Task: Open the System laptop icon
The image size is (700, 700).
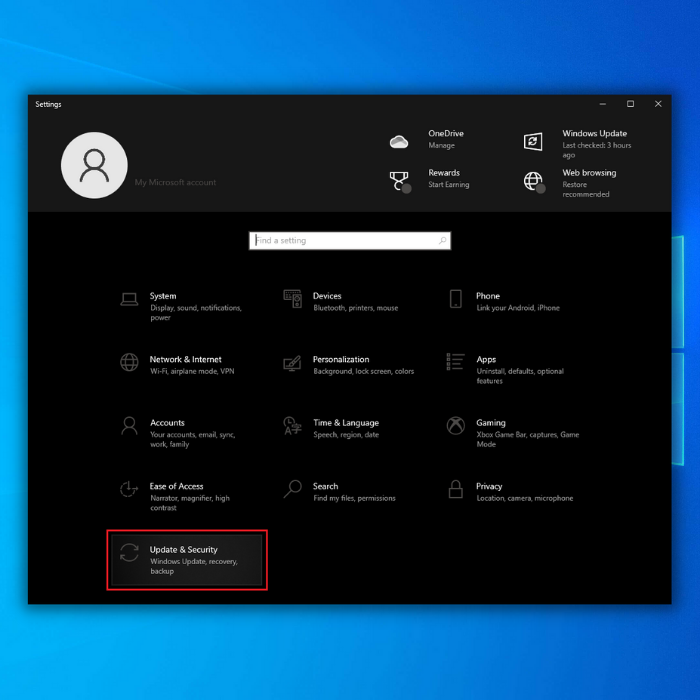Action: tap(129, 299)
